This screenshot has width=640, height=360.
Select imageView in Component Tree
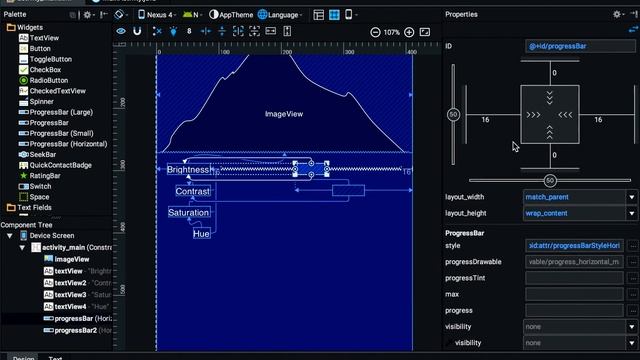click(x=67, y=259)
